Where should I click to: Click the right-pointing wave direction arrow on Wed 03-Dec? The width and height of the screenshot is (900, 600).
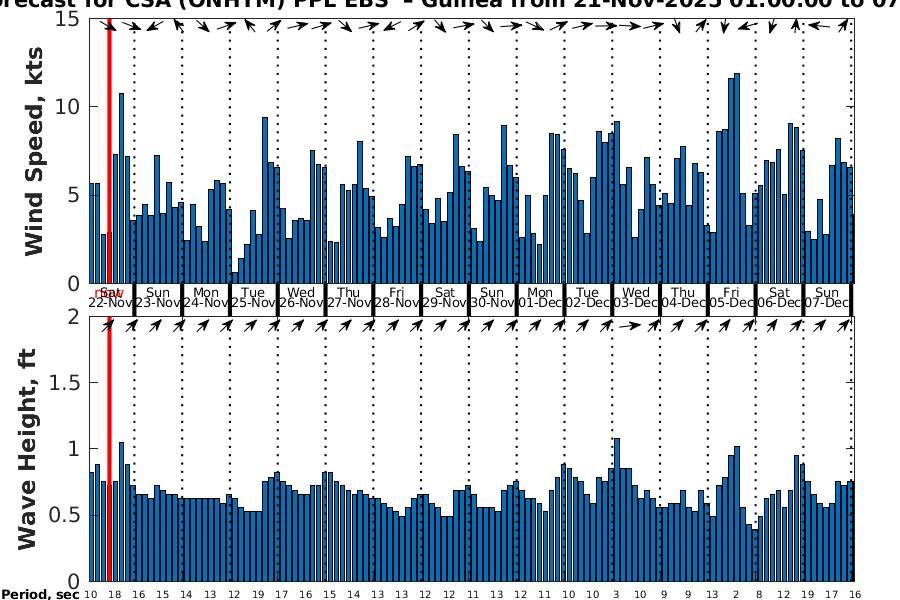[627, 325]
